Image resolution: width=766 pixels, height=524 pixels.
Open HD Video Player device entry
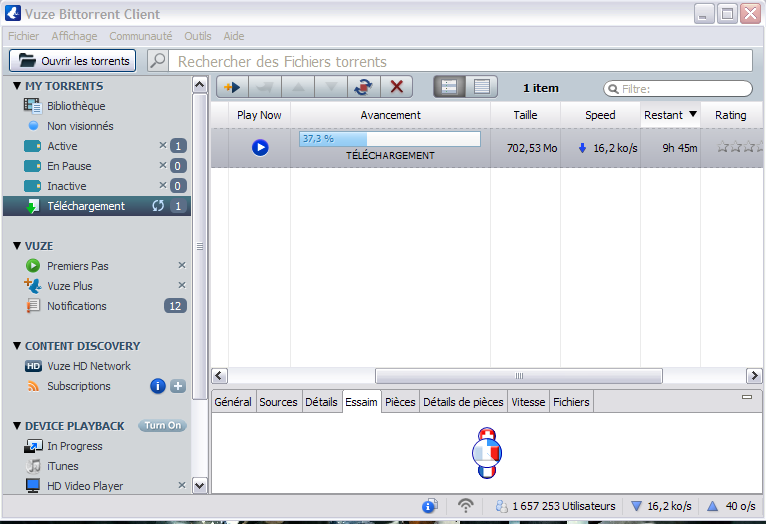(85, 486)
